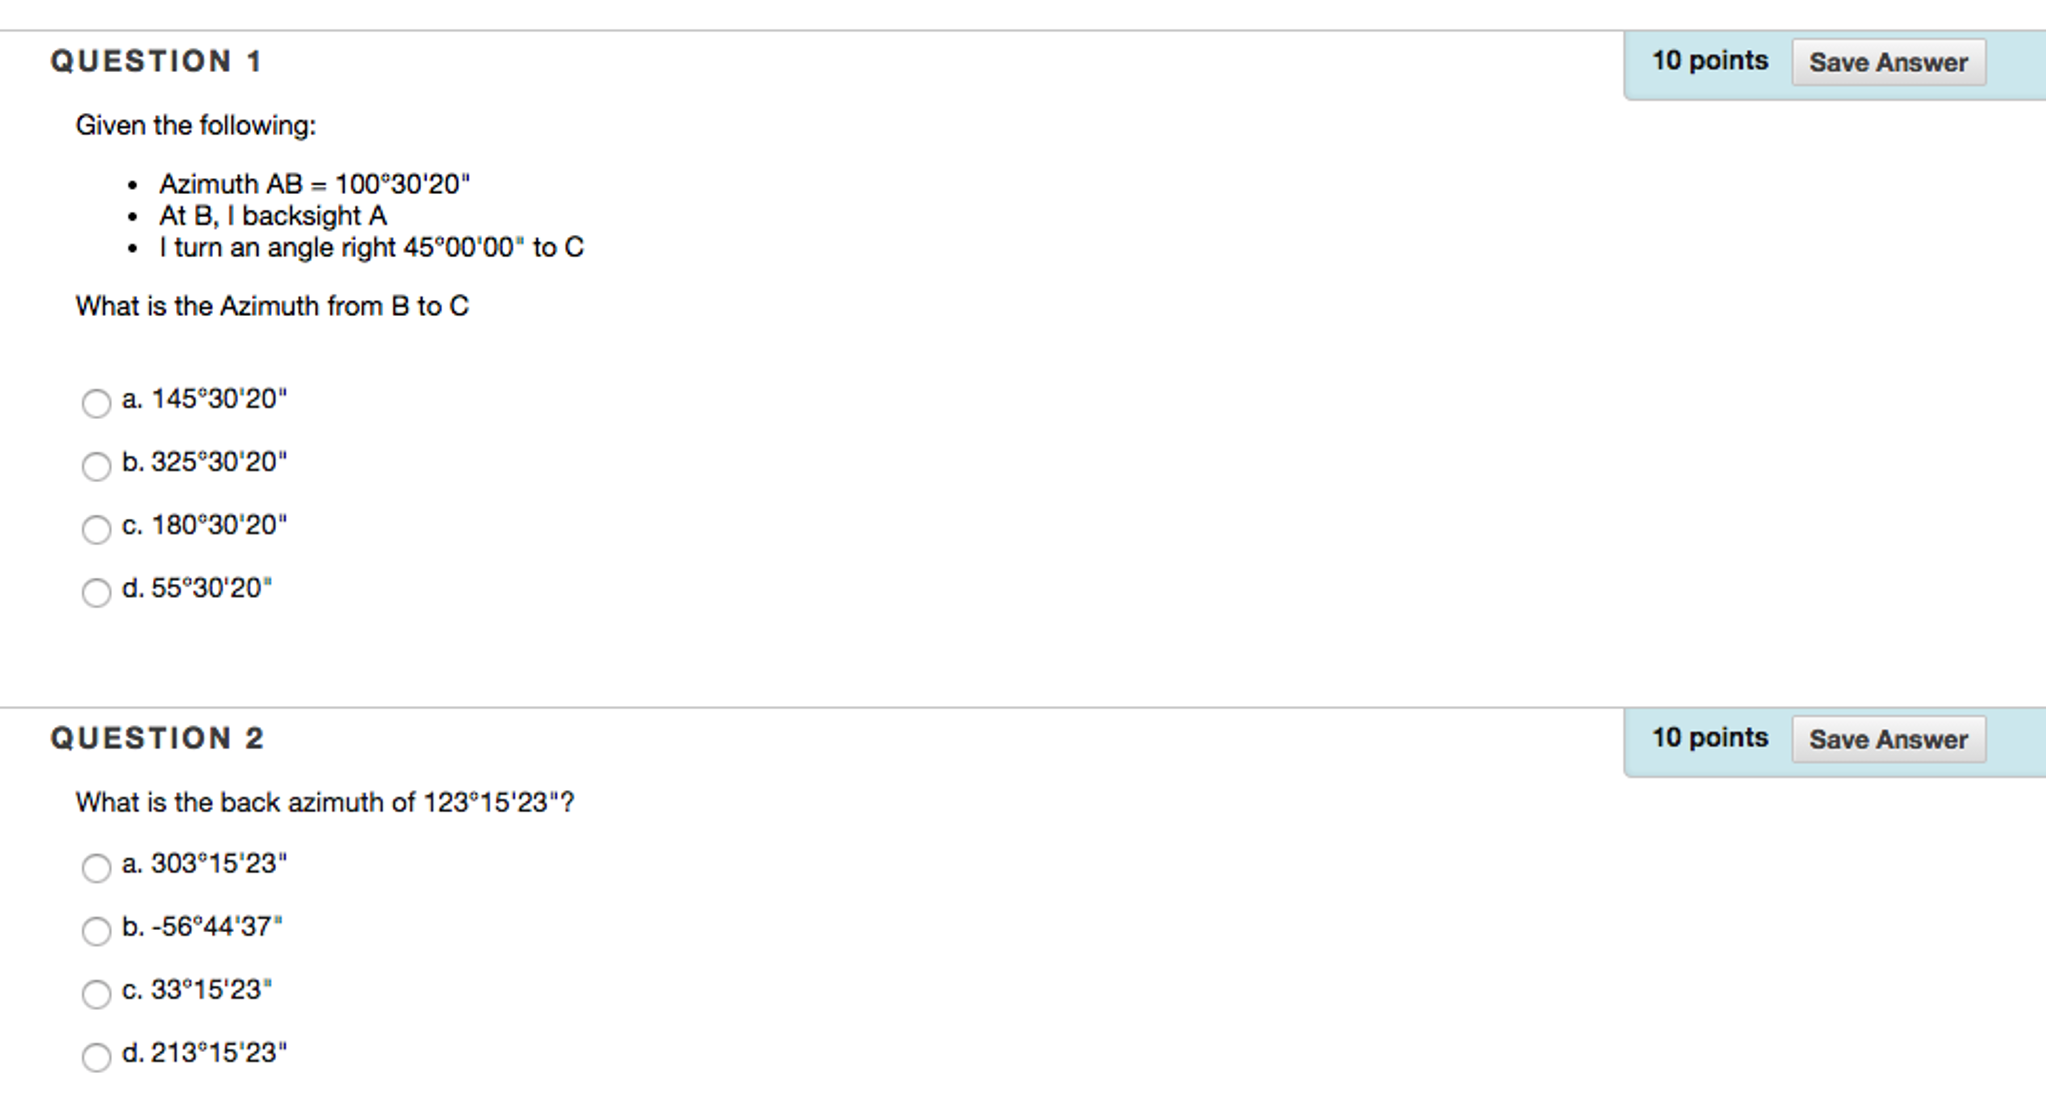Click the Question 1 heading
2046x1104 pixels.
(x=157, y=62)
